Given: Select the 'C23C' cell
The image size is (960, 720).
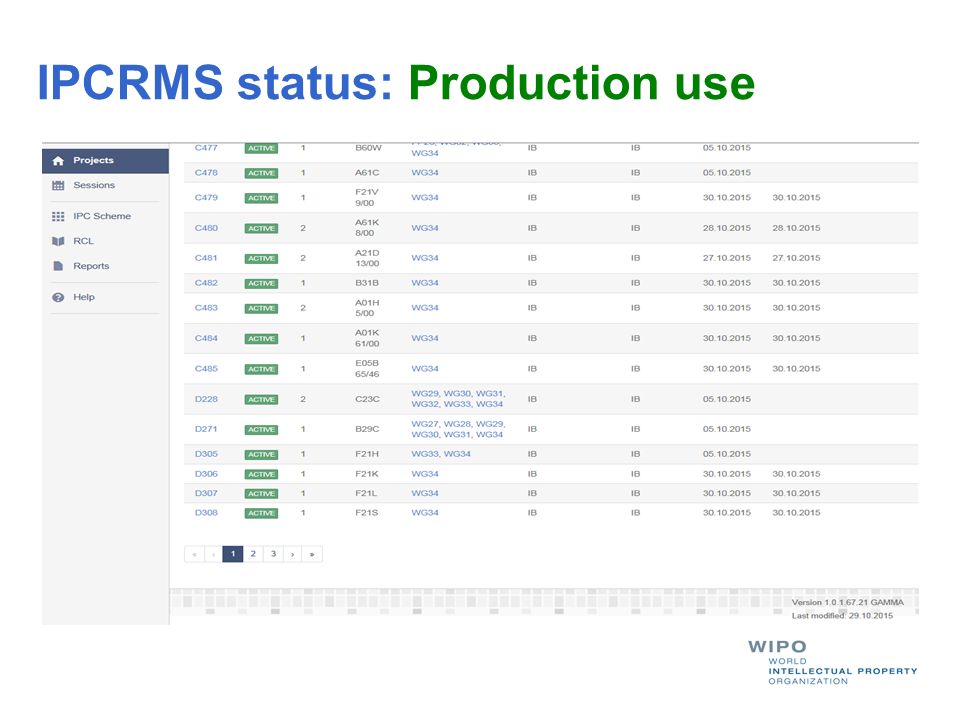Looking at the screenshot, I should [367, 399].
